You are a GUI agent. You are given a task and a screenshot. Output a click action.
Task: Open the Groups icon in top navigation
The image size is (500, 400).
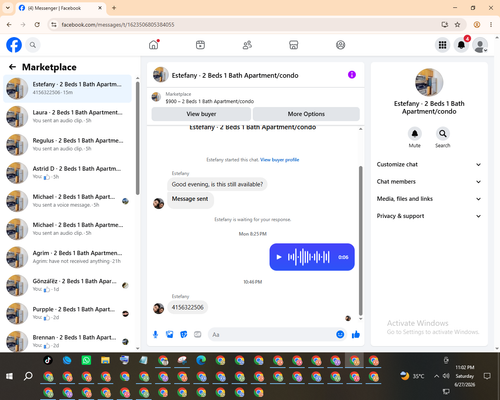340,45
